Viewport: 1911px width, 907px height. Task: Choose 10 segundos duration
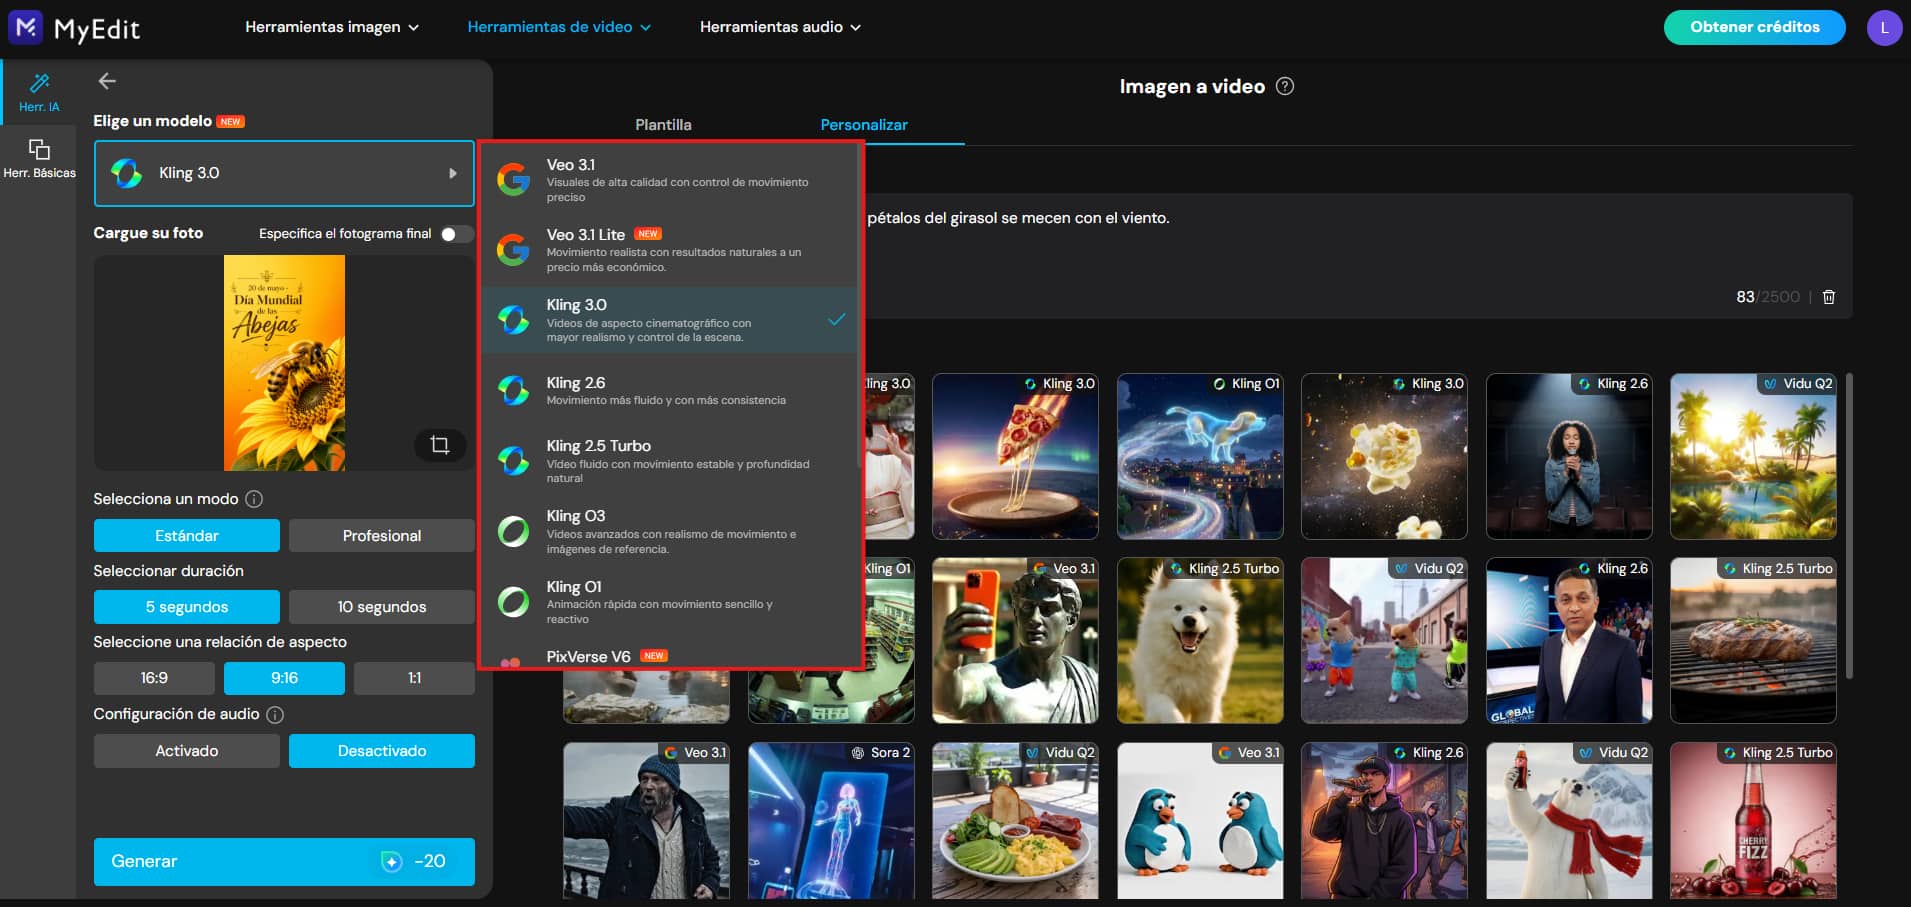(x=382, y=607)
